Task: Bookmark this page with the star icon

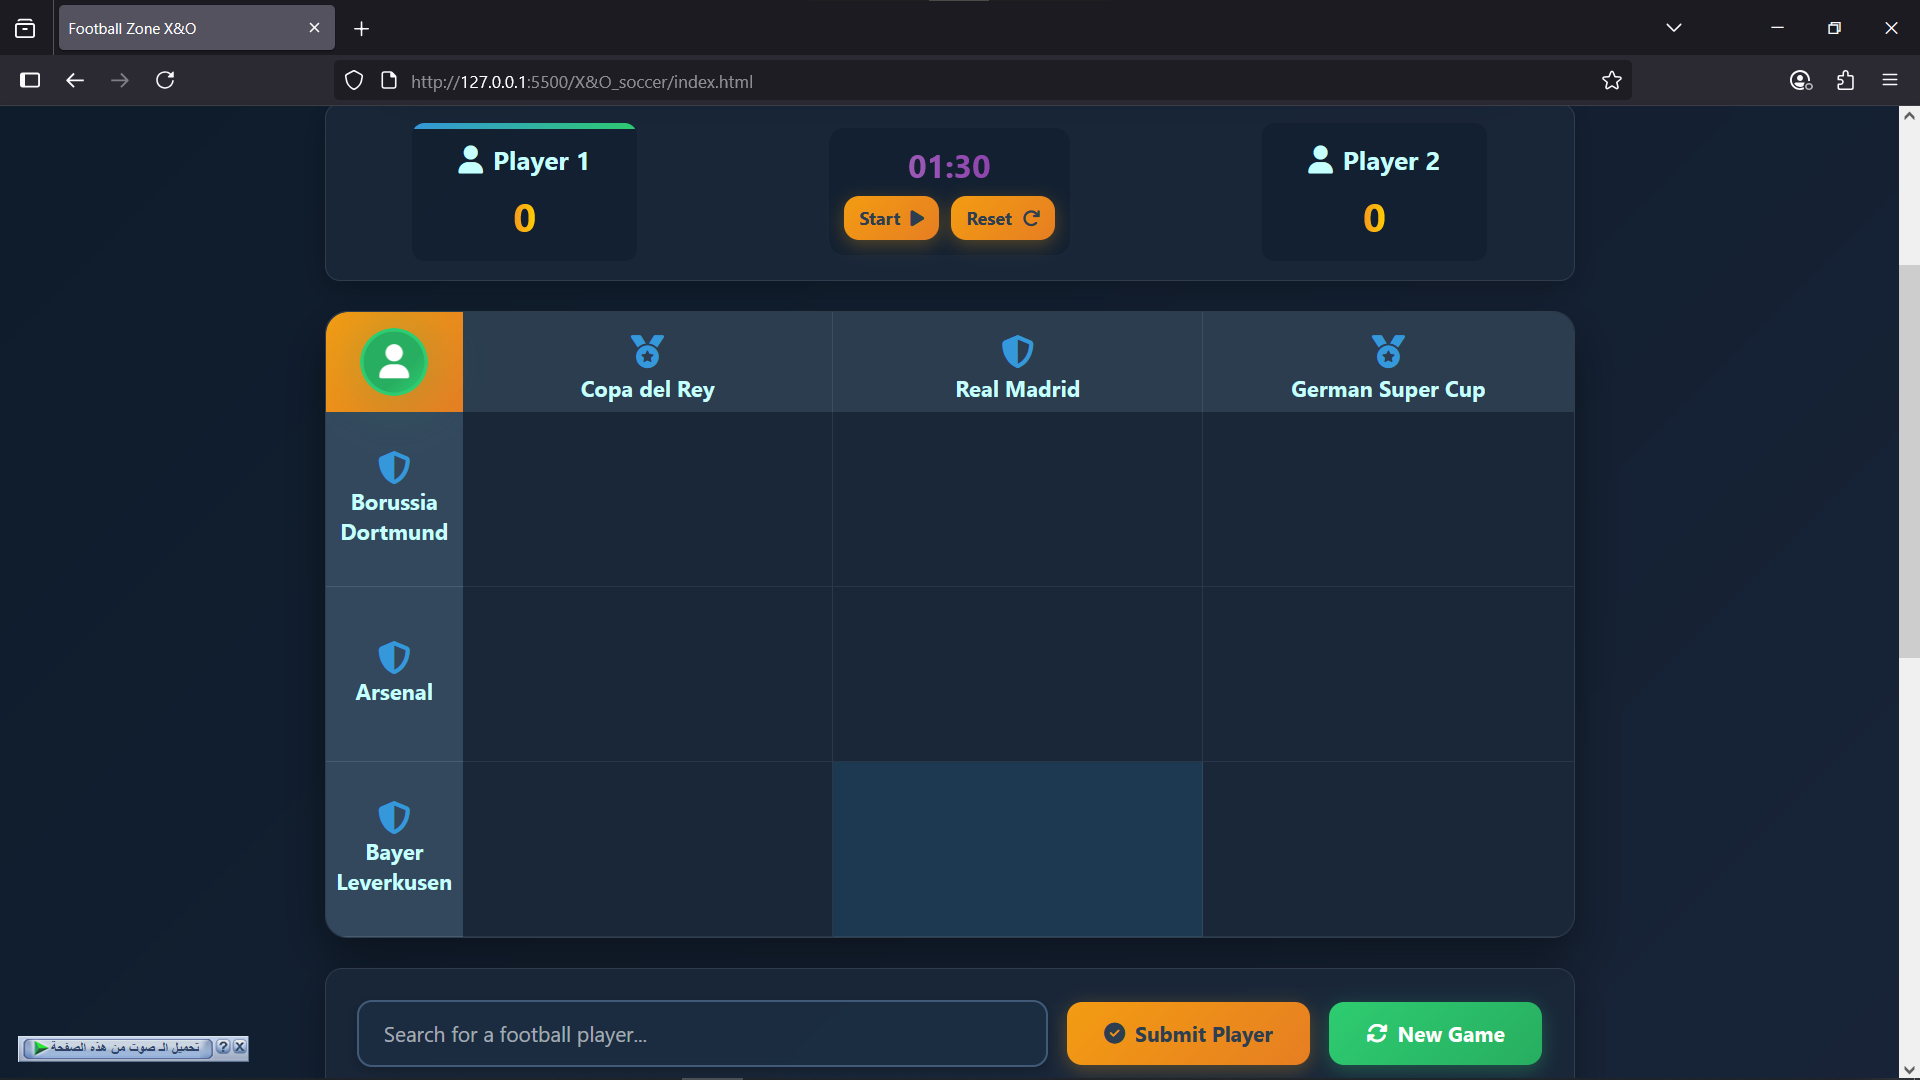Action: click(x=1611, y=81)
